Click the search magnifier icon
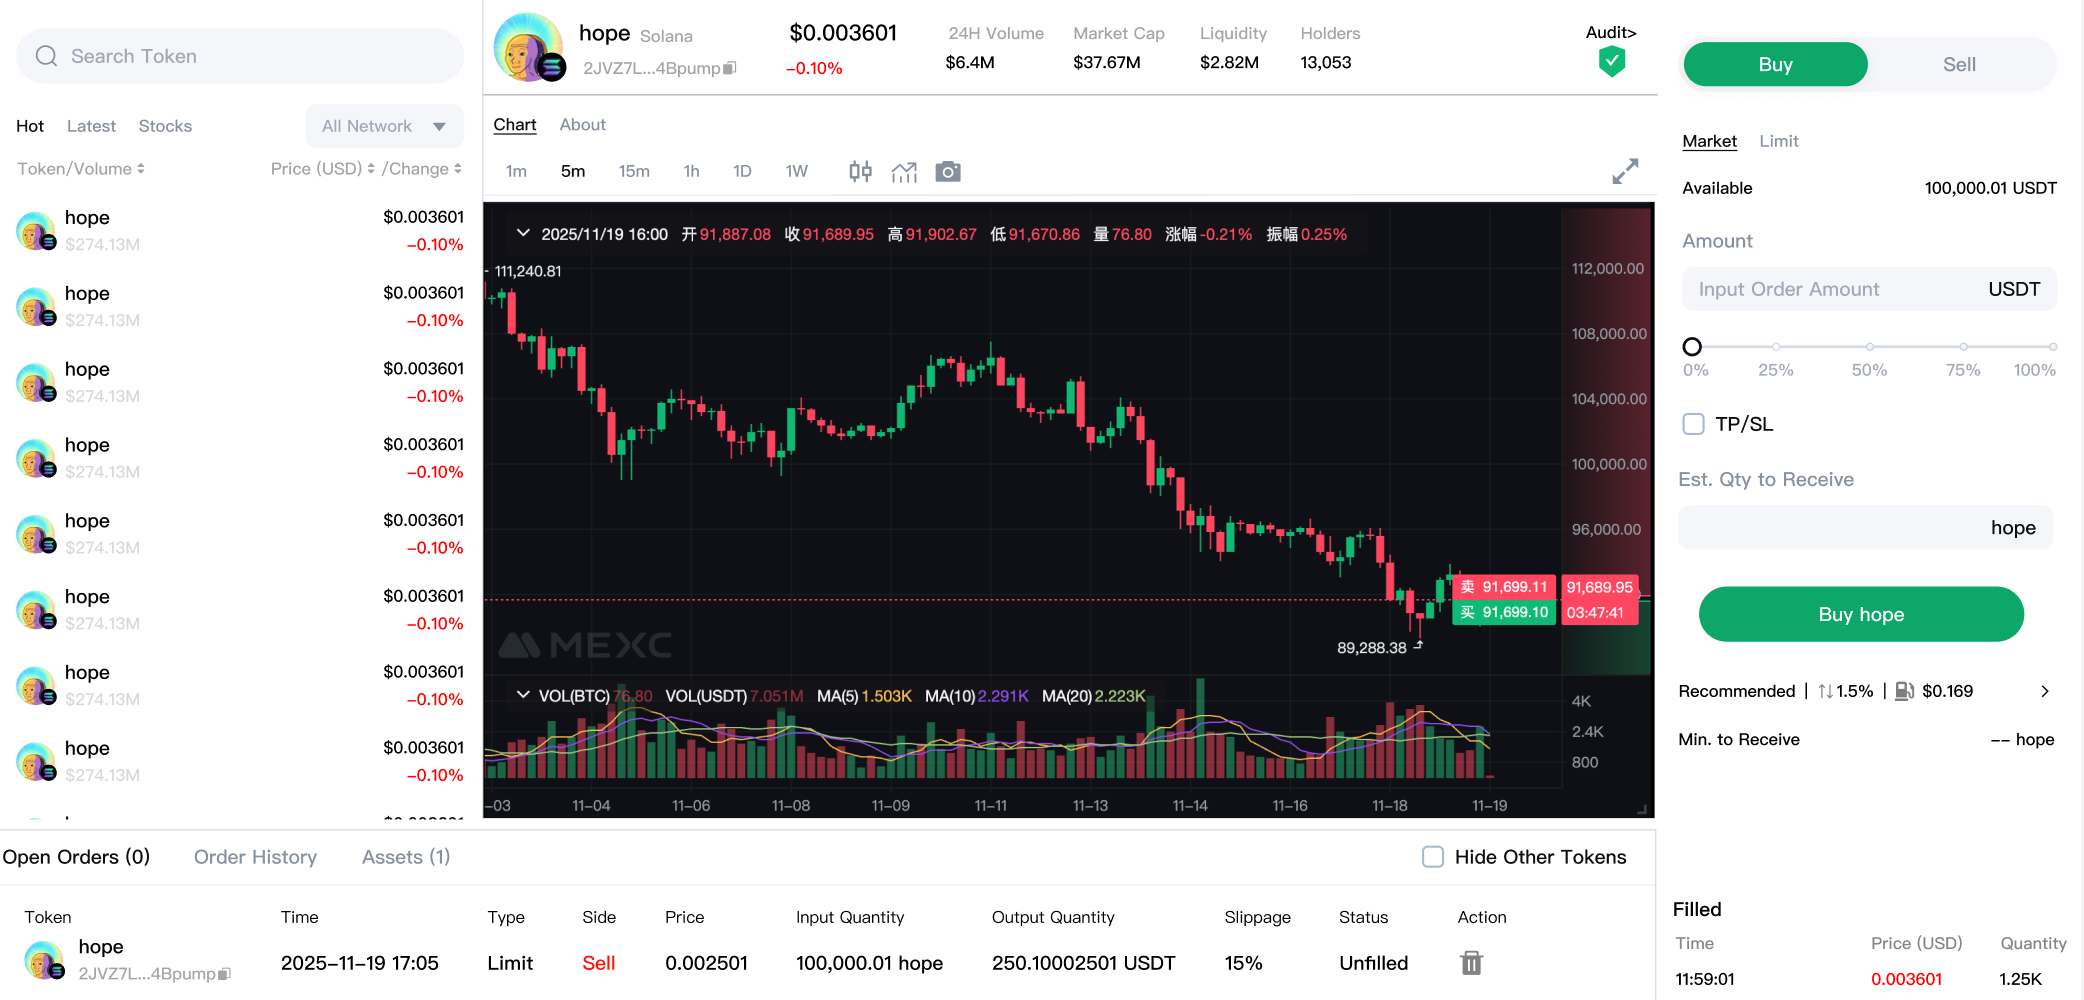The height and width of the screenshot is (1000, 2084). [x=46, y=56]
